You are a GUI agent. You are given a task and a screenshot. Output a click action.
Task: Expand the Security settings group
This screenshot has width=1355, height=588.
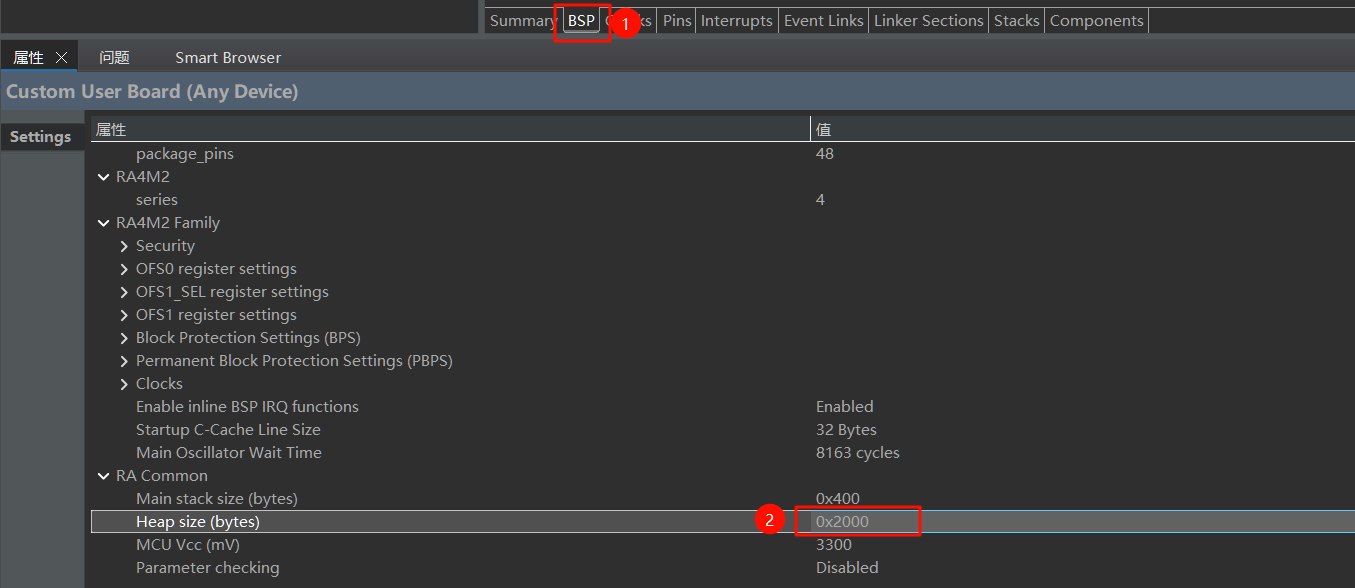123,246
